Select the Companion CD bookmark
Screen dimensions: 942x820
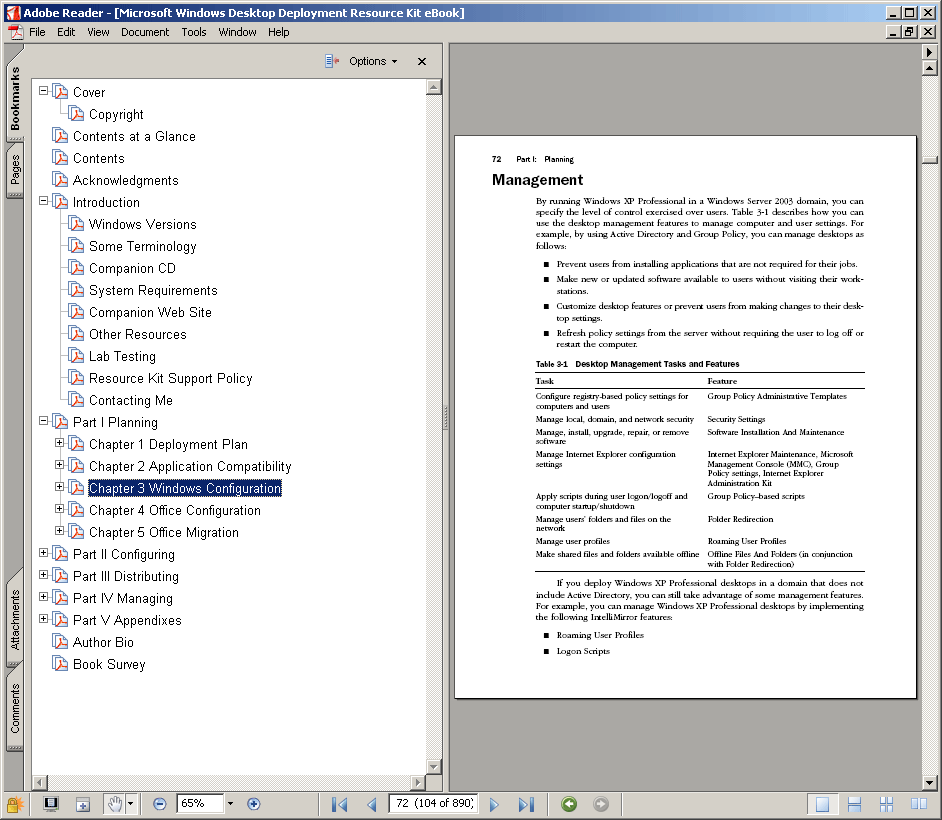[x=132, y=269]
